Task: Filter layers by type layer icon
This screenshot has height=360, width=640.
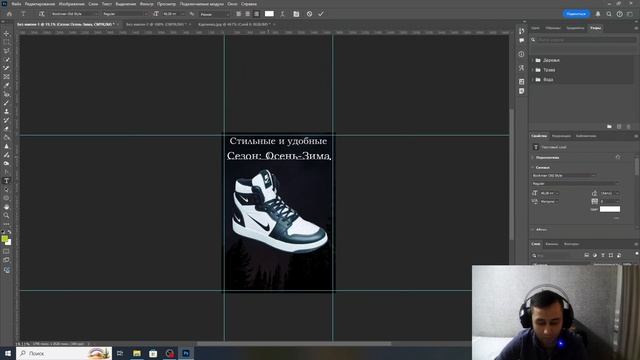Action: coord(602,255)
